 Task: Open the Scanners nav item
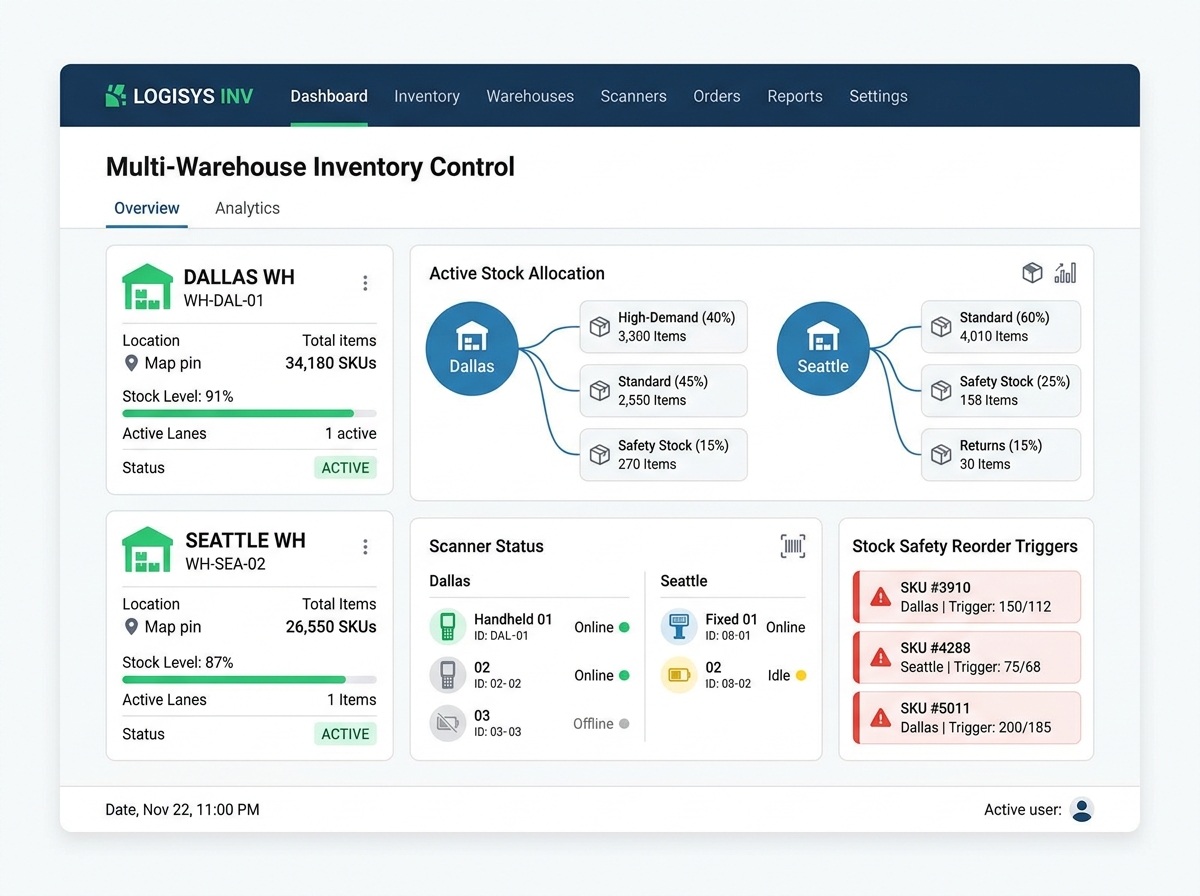633,96
